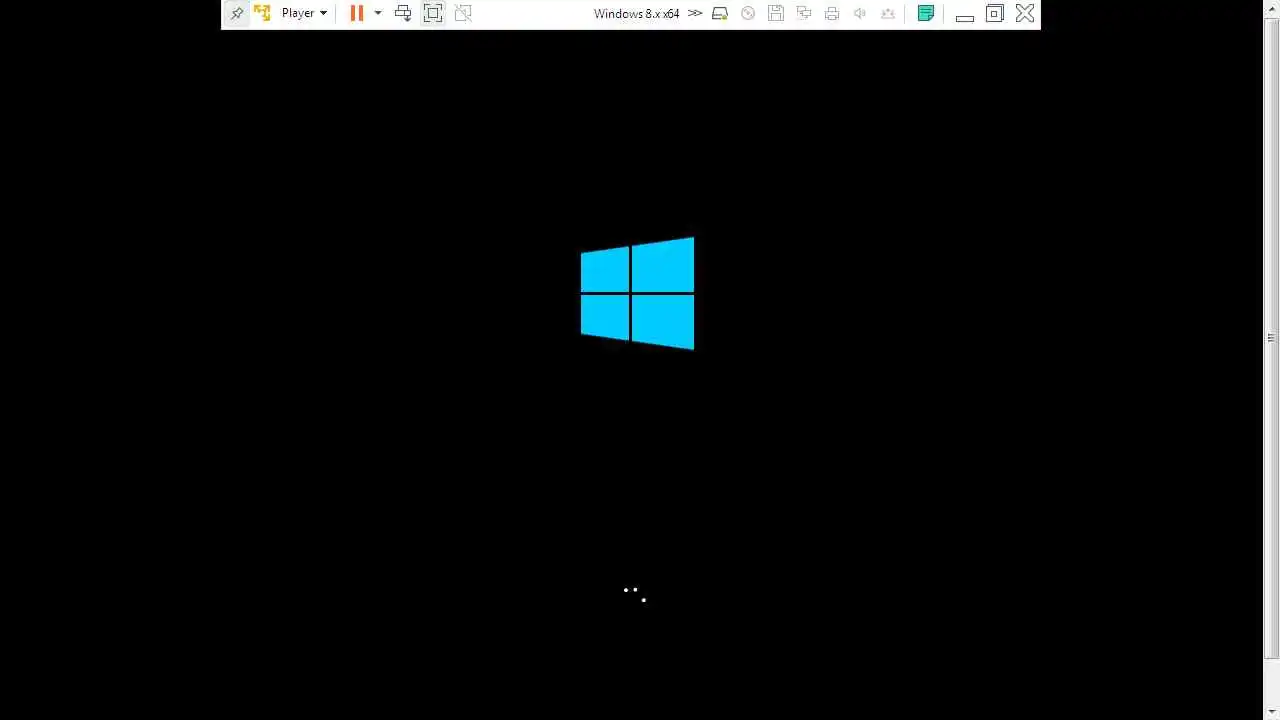
Task: Click the scrollbar down arrow
Action: click(x=1272, y=711)
